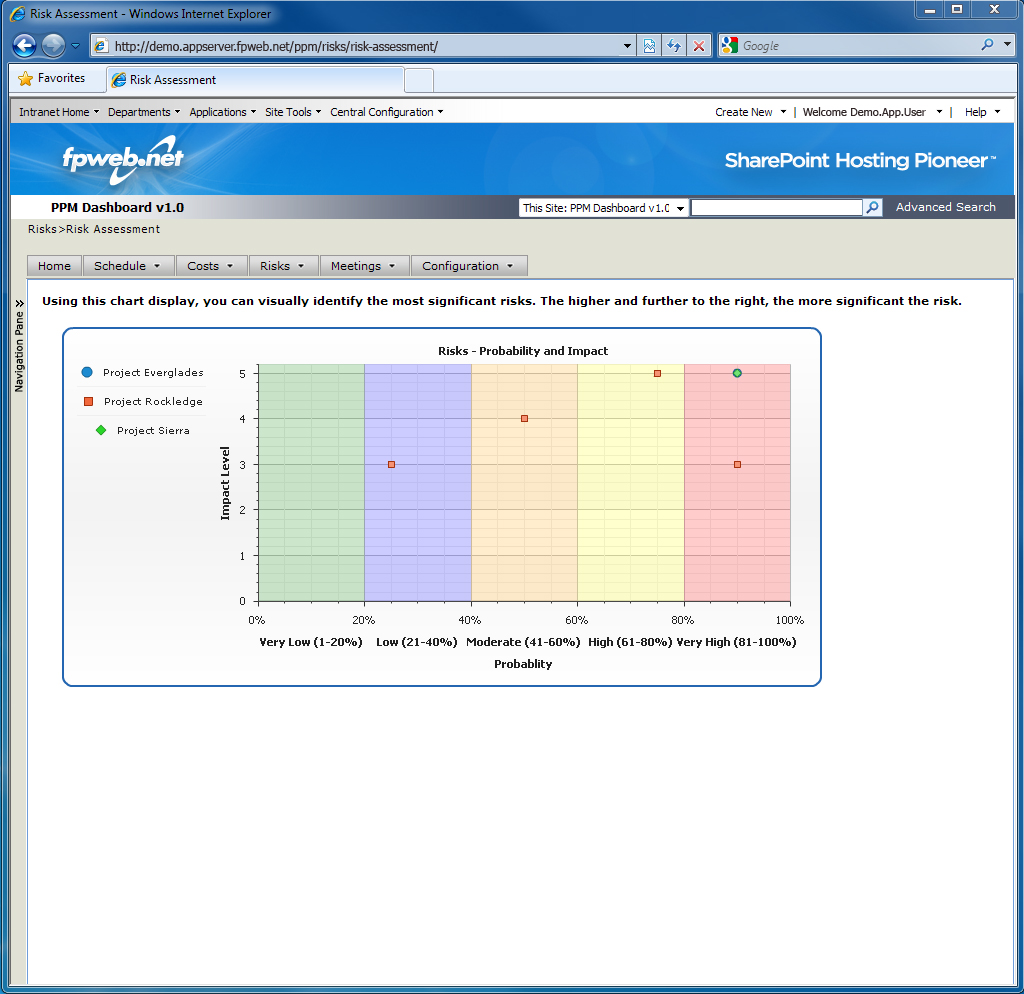Click the Refresh page icon

point(674,46)
